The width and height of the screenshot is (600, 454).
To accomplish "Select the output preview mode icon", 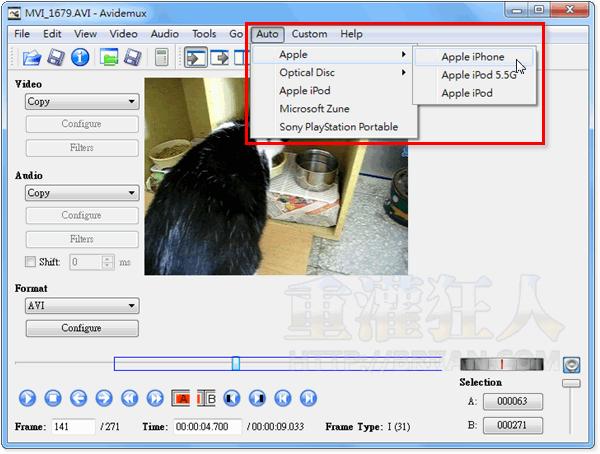I will 220,58.
